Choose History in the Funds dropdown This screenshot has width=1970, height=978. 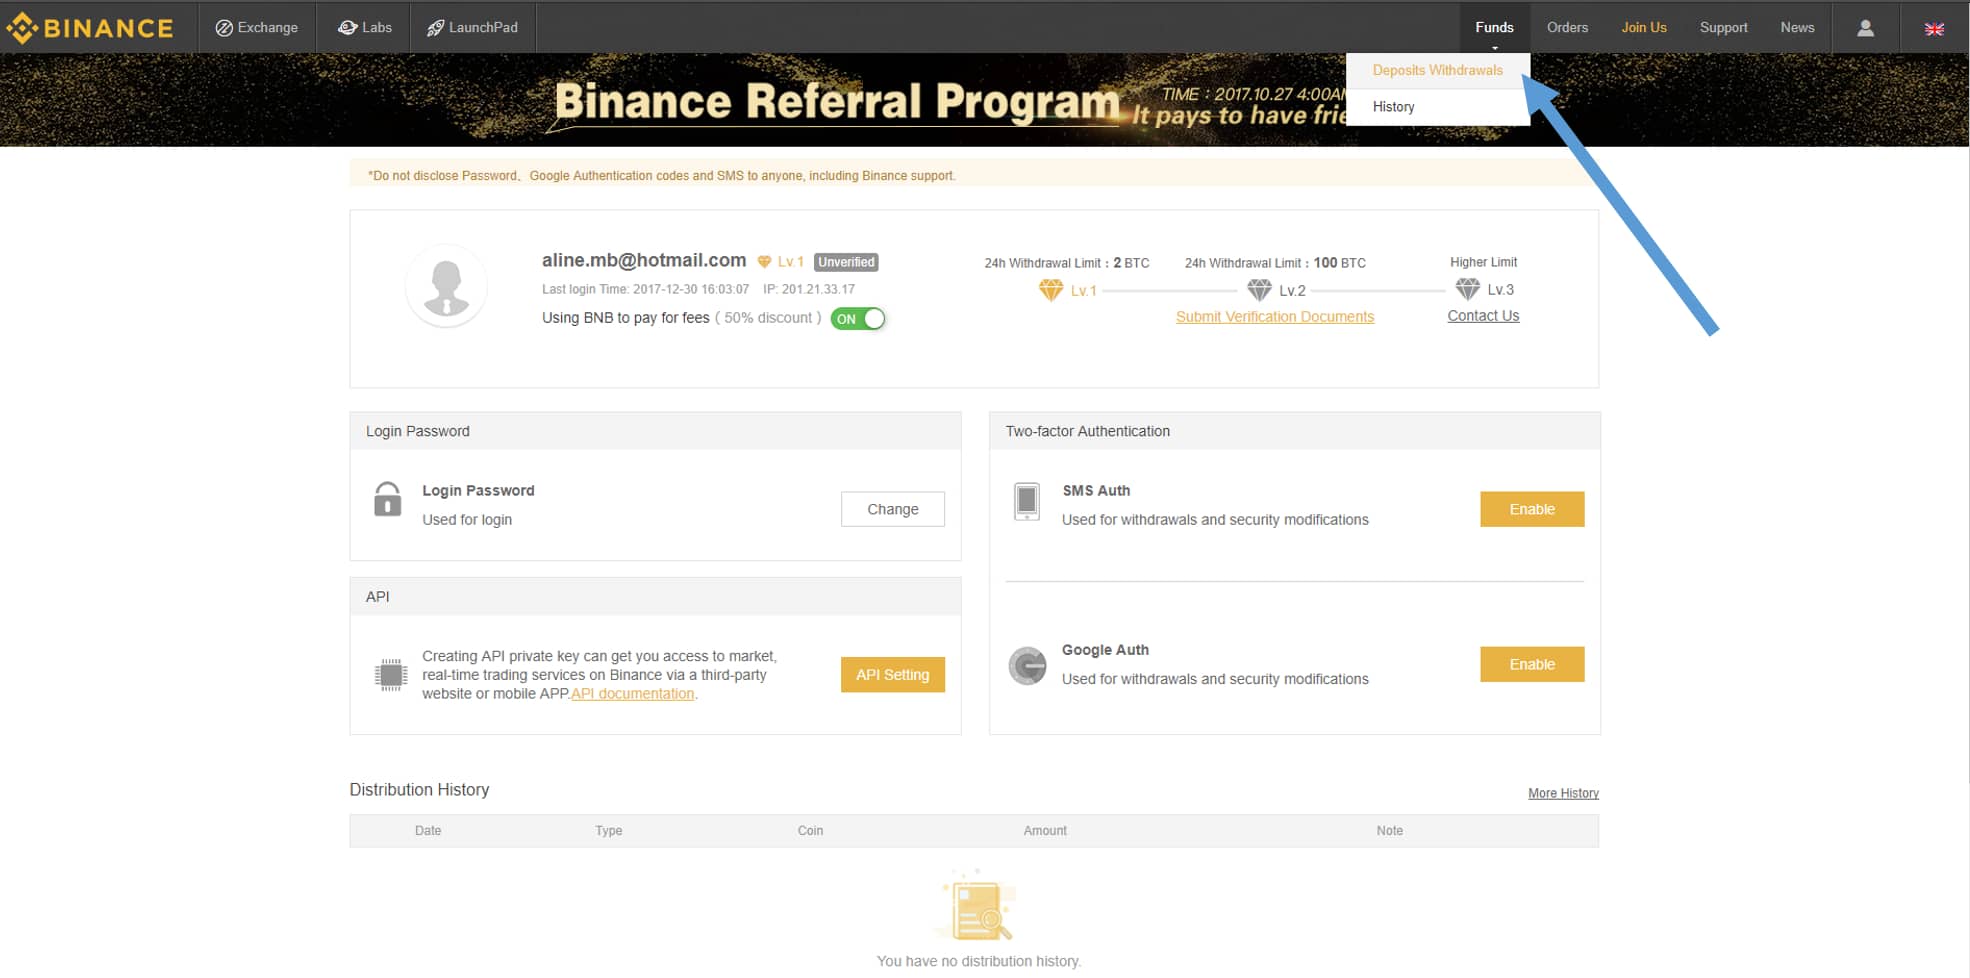(1393, 107)
